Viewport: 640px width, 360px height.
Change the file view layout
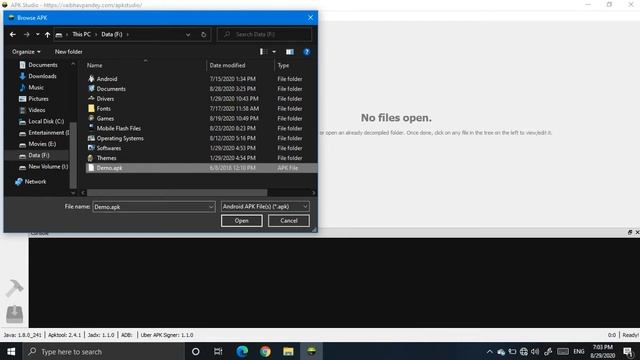[x=264, y=52]
